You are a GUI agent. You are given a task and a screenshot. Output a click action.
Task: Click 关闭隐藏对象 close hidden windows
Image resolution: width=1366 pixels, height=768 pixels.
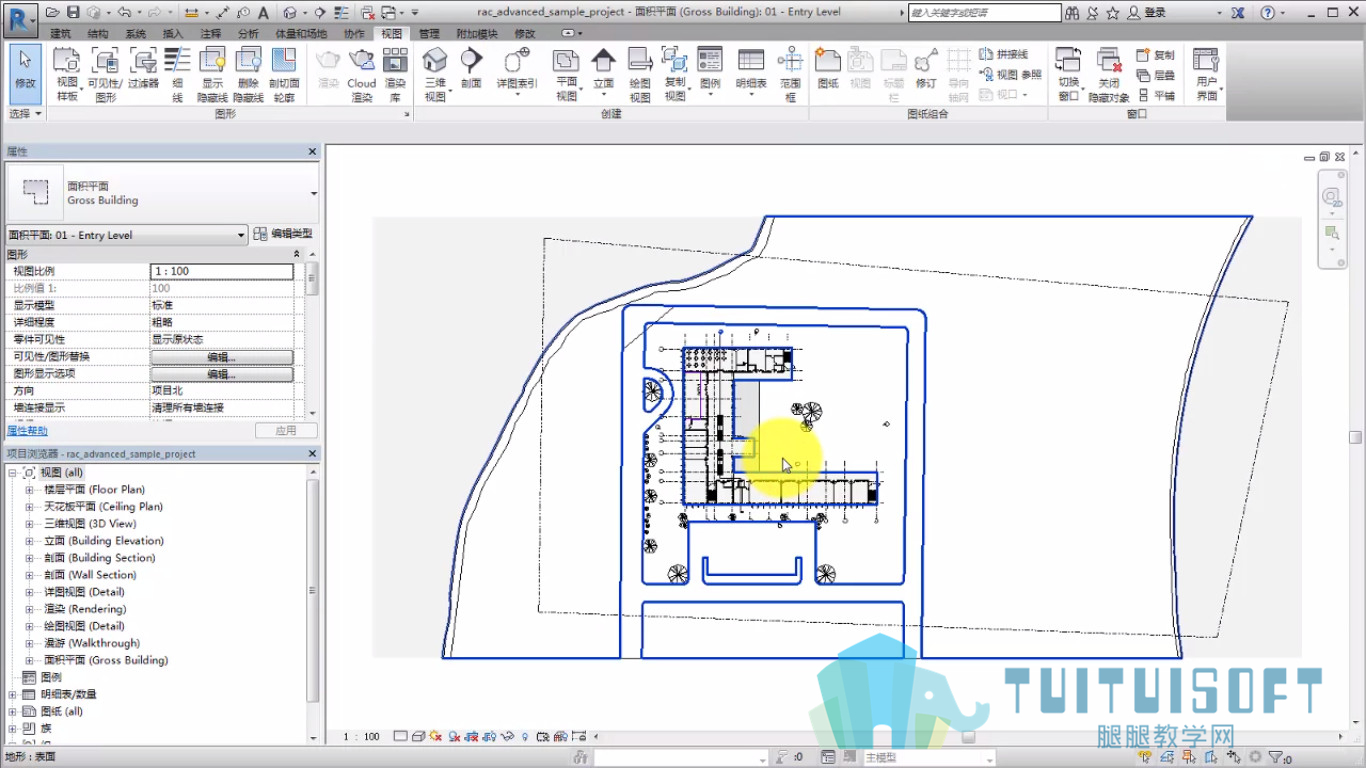(x=1109, y=74)
